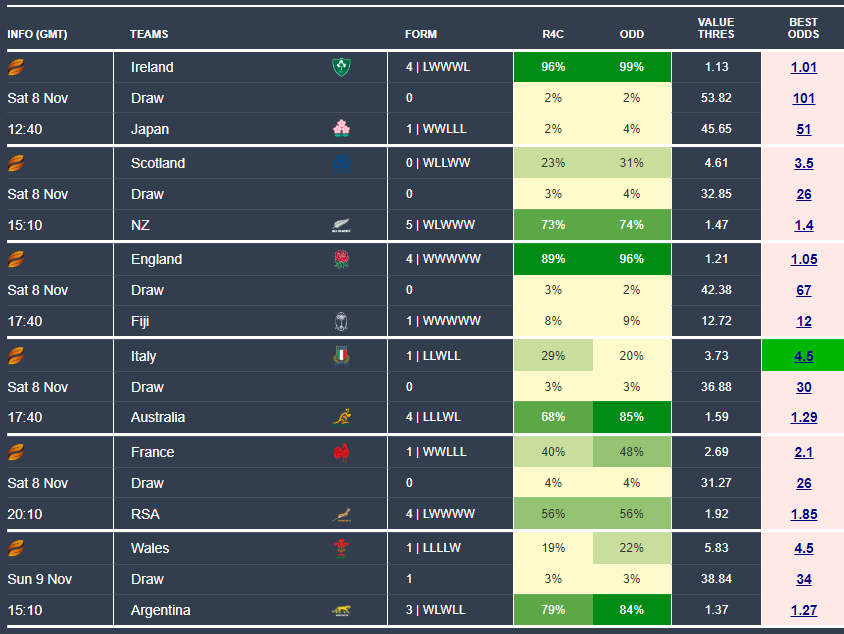
Task: Click the Ireland team crest icon
Action: [x=342, y=67]
